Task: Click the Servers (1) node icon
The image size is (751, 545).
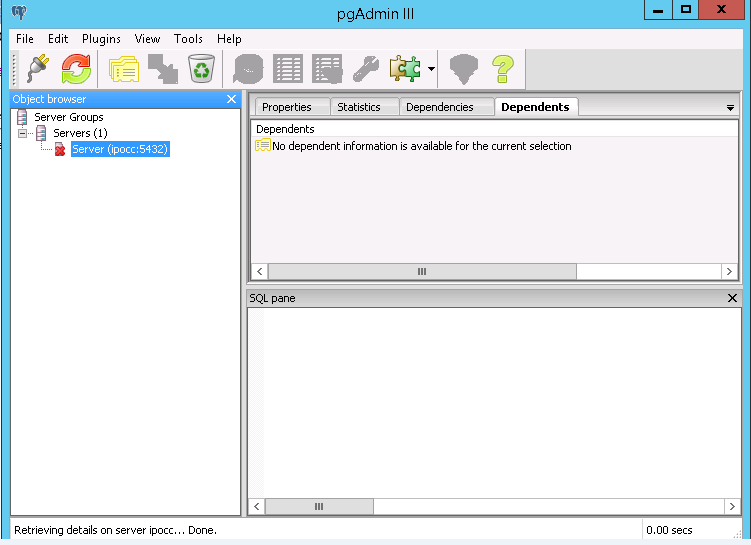Action: click(x=41, y=133)
